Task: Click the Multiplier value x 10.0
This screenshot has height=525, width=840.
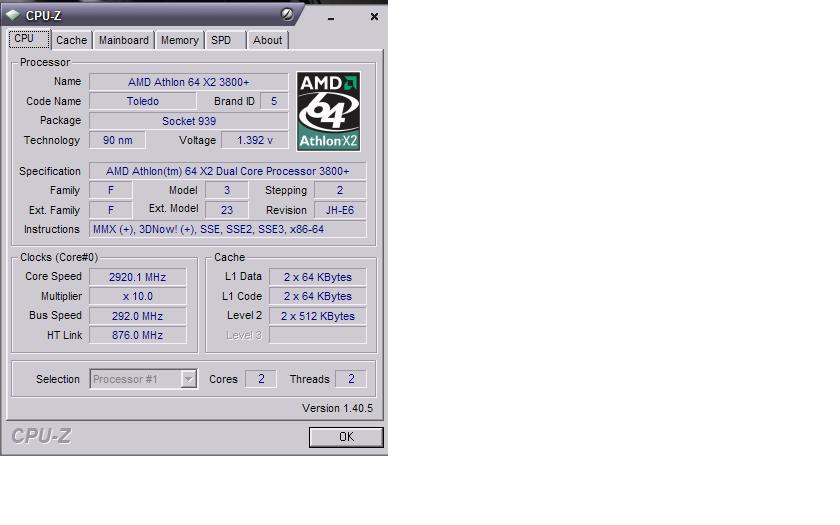Action: tap(138, 296)
